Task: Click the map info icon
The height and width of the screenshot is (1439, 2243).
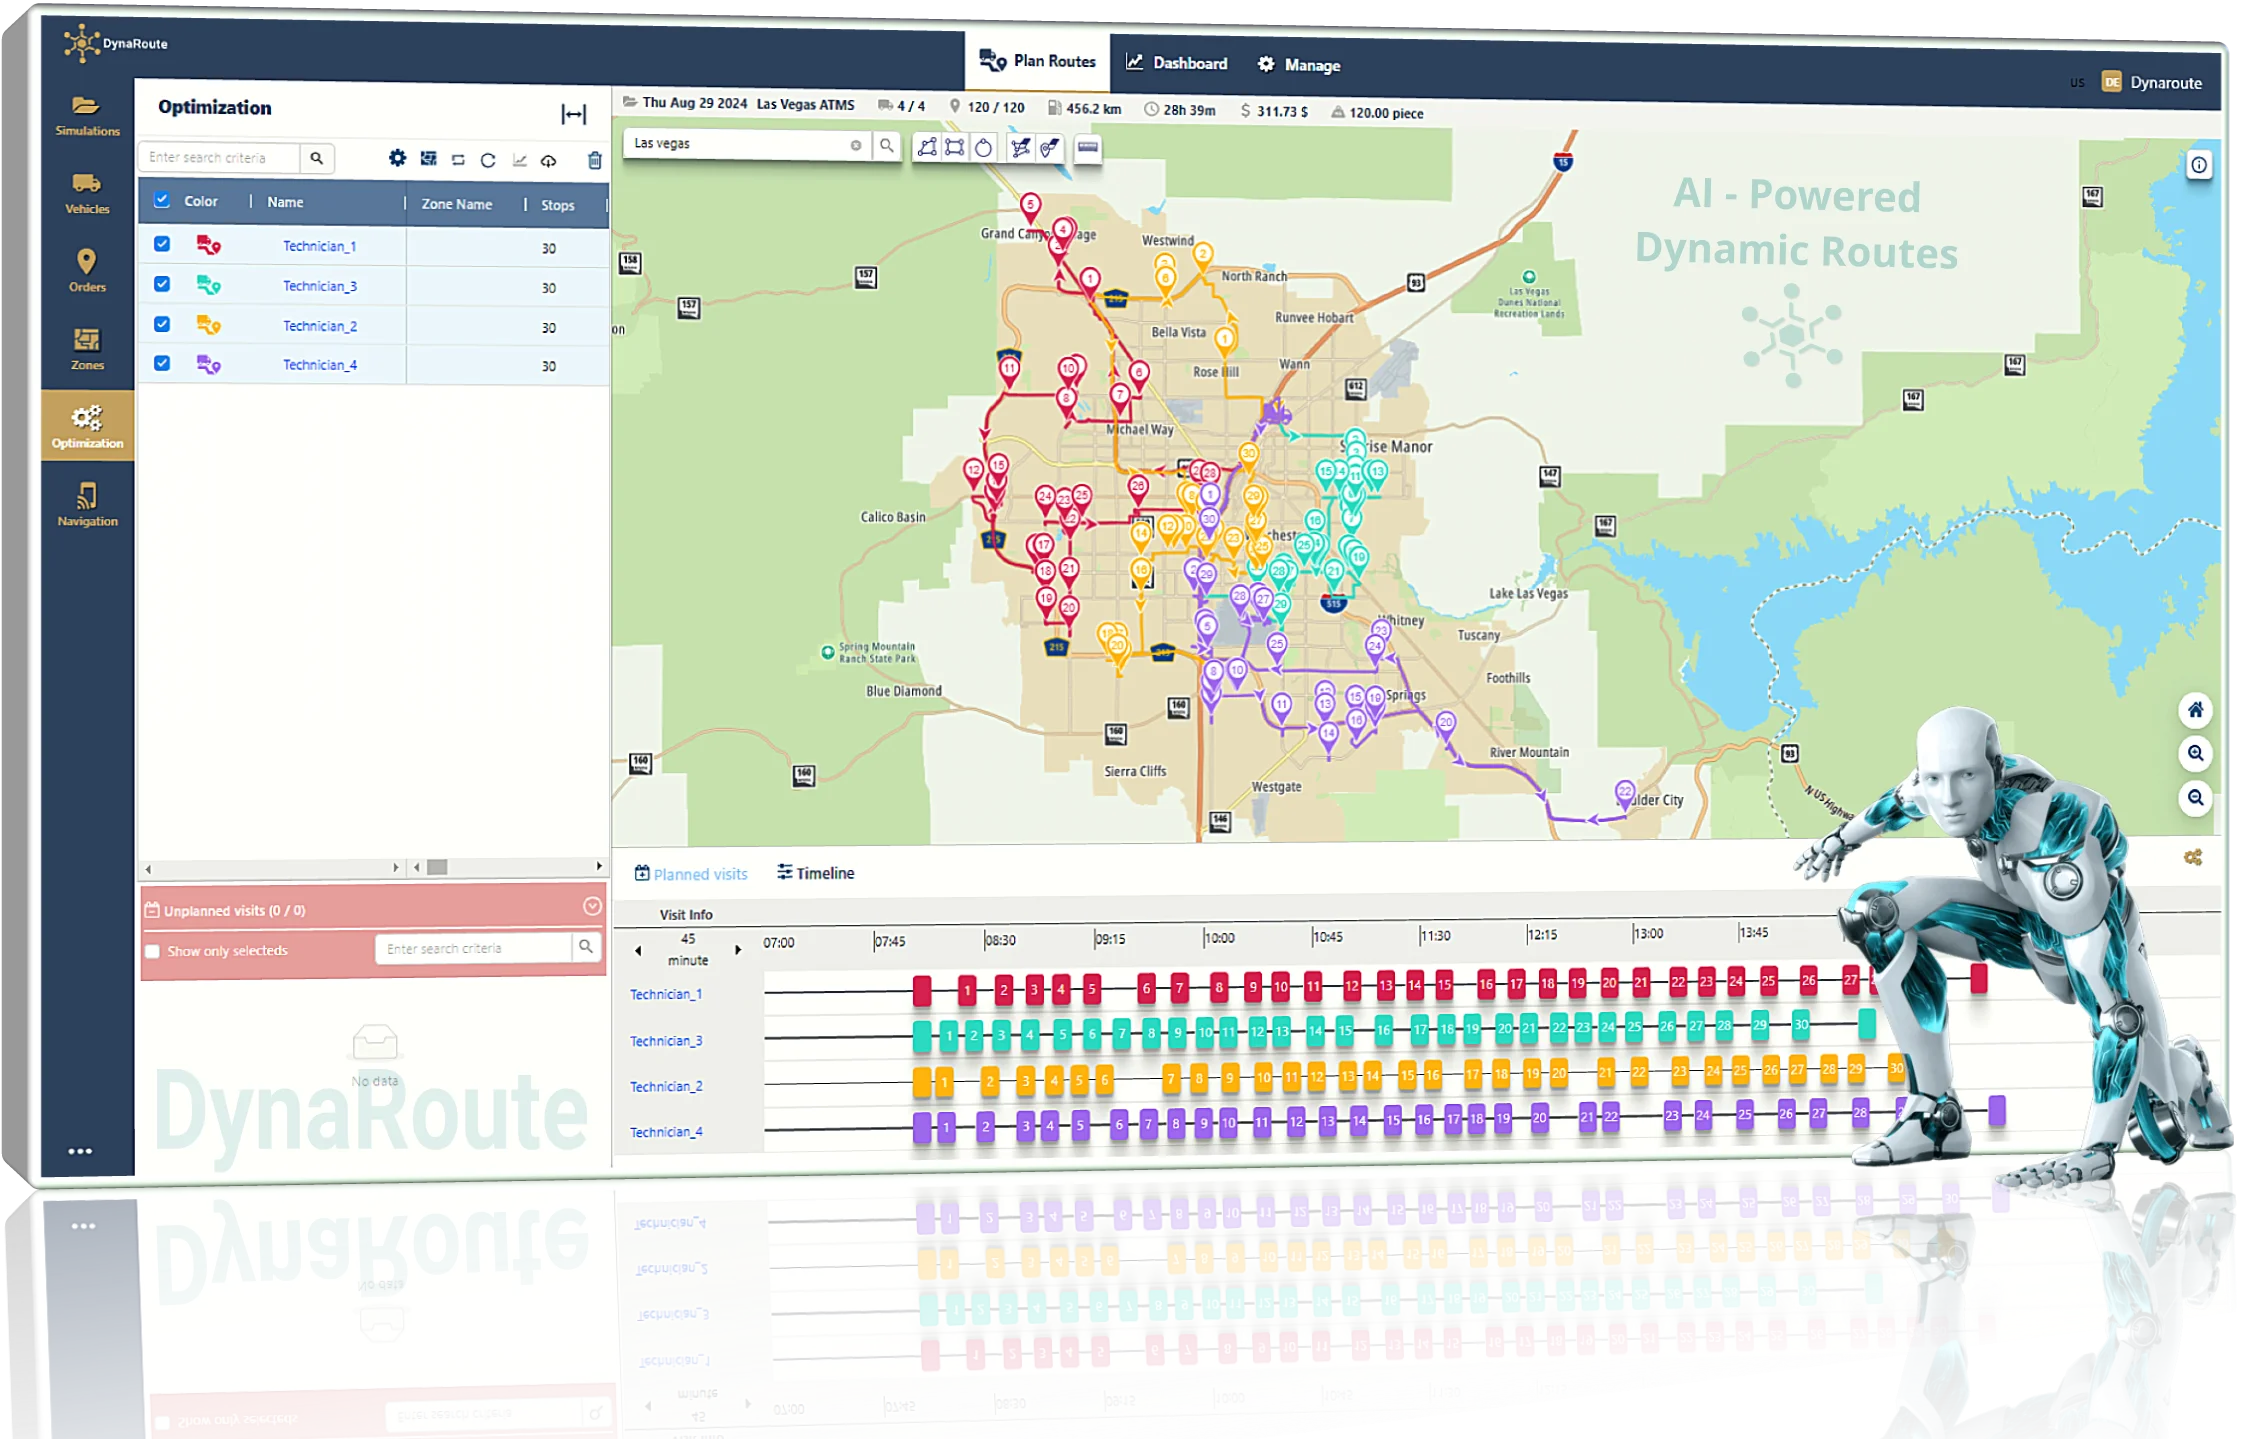Action: pos(2199,165)
